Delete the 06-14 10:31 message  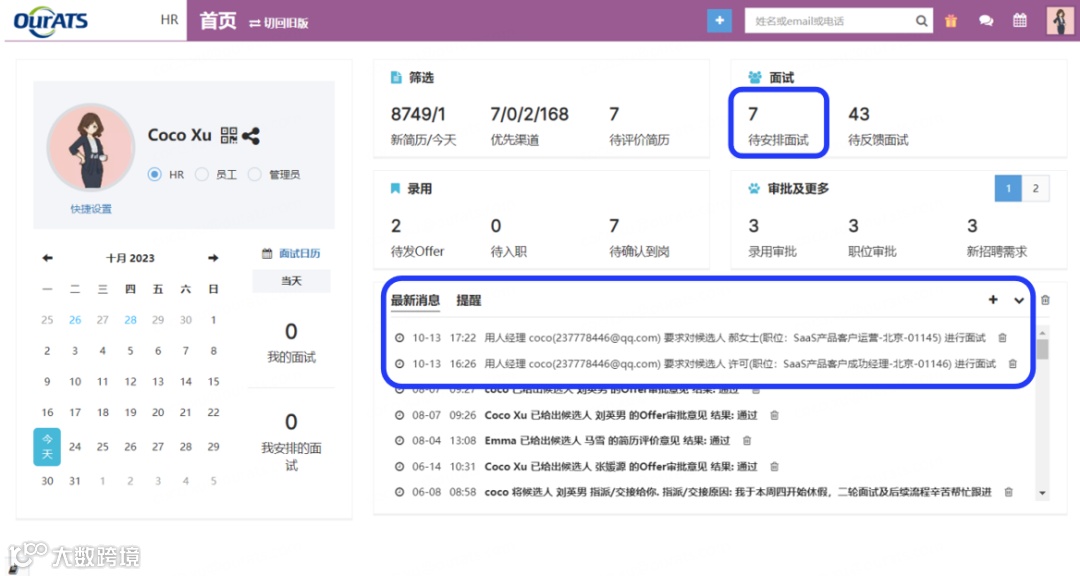pos(774,466)
